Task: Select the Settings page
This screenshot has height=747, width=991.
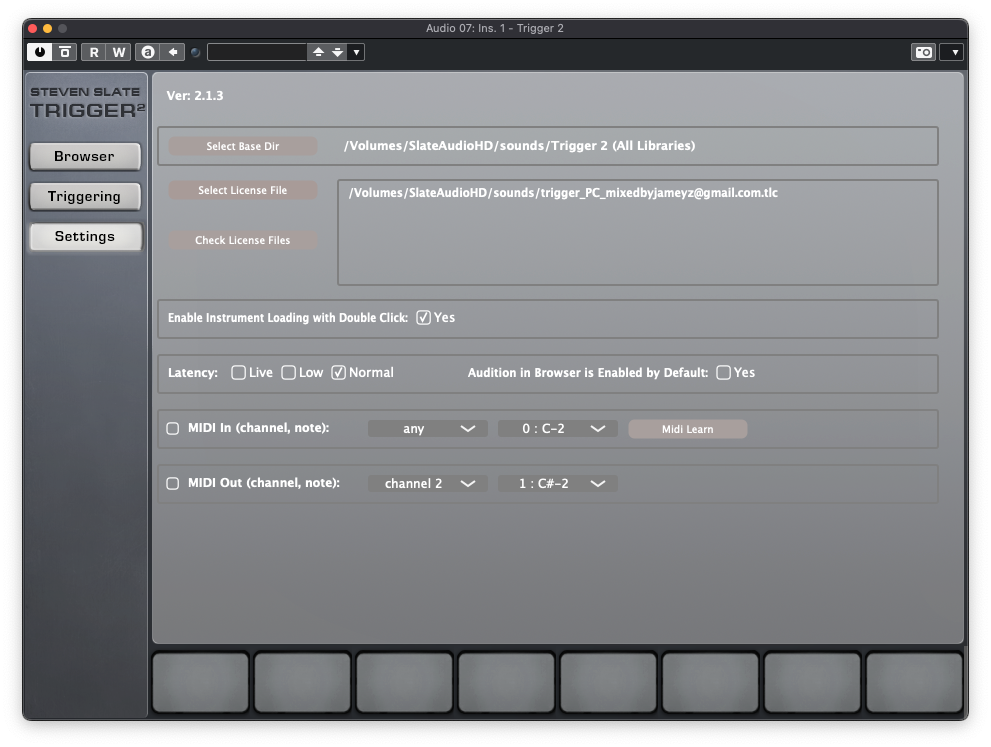Action: tap(85, 236)
